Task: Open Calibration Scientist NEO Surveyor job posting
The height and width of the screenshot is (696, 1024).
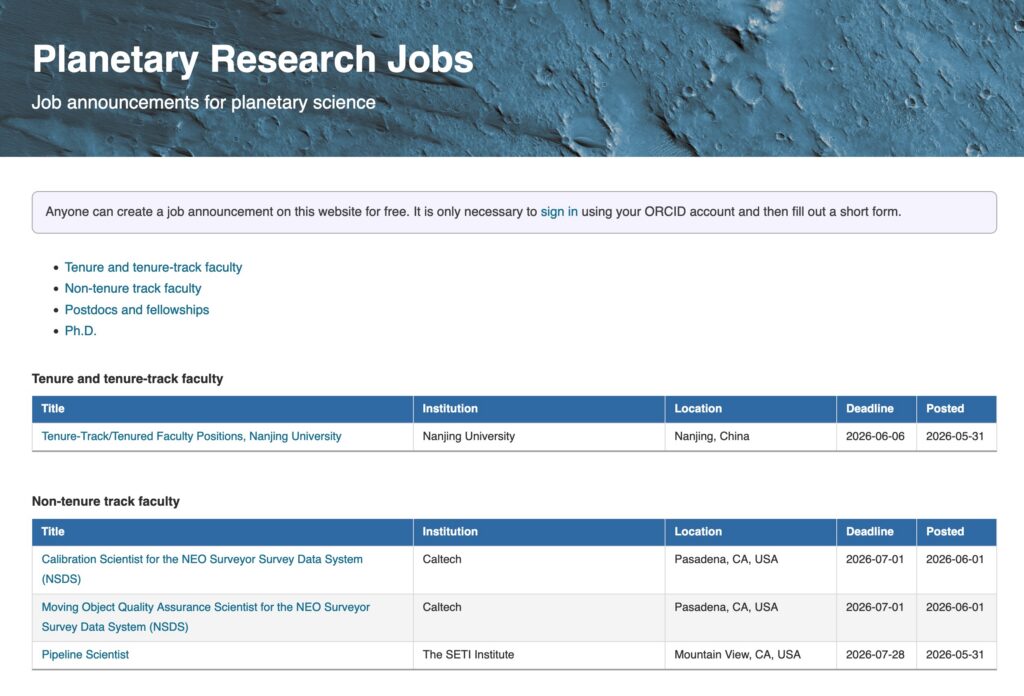Action: click(202, 569)
